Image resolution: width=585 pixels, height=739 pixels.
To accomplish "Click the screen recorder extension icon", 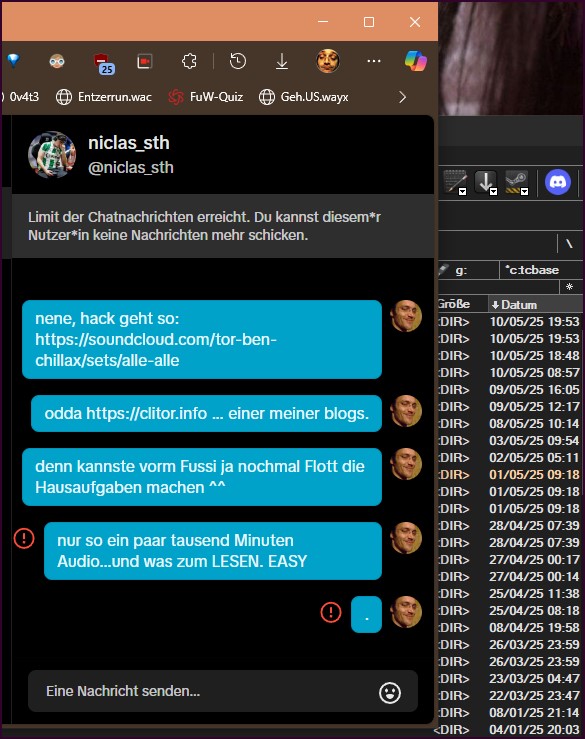I will 145,61.
